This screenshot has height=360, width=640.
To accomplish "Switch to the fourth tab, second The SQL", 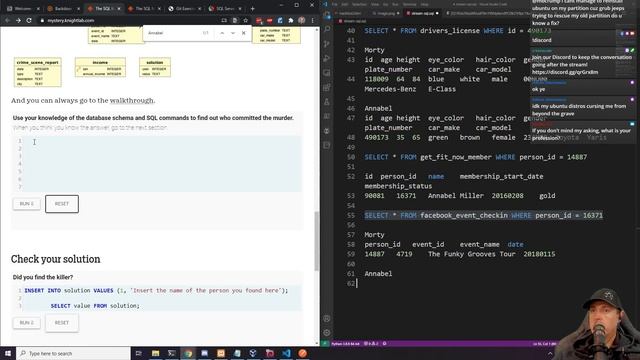I will tap(144, 8).
